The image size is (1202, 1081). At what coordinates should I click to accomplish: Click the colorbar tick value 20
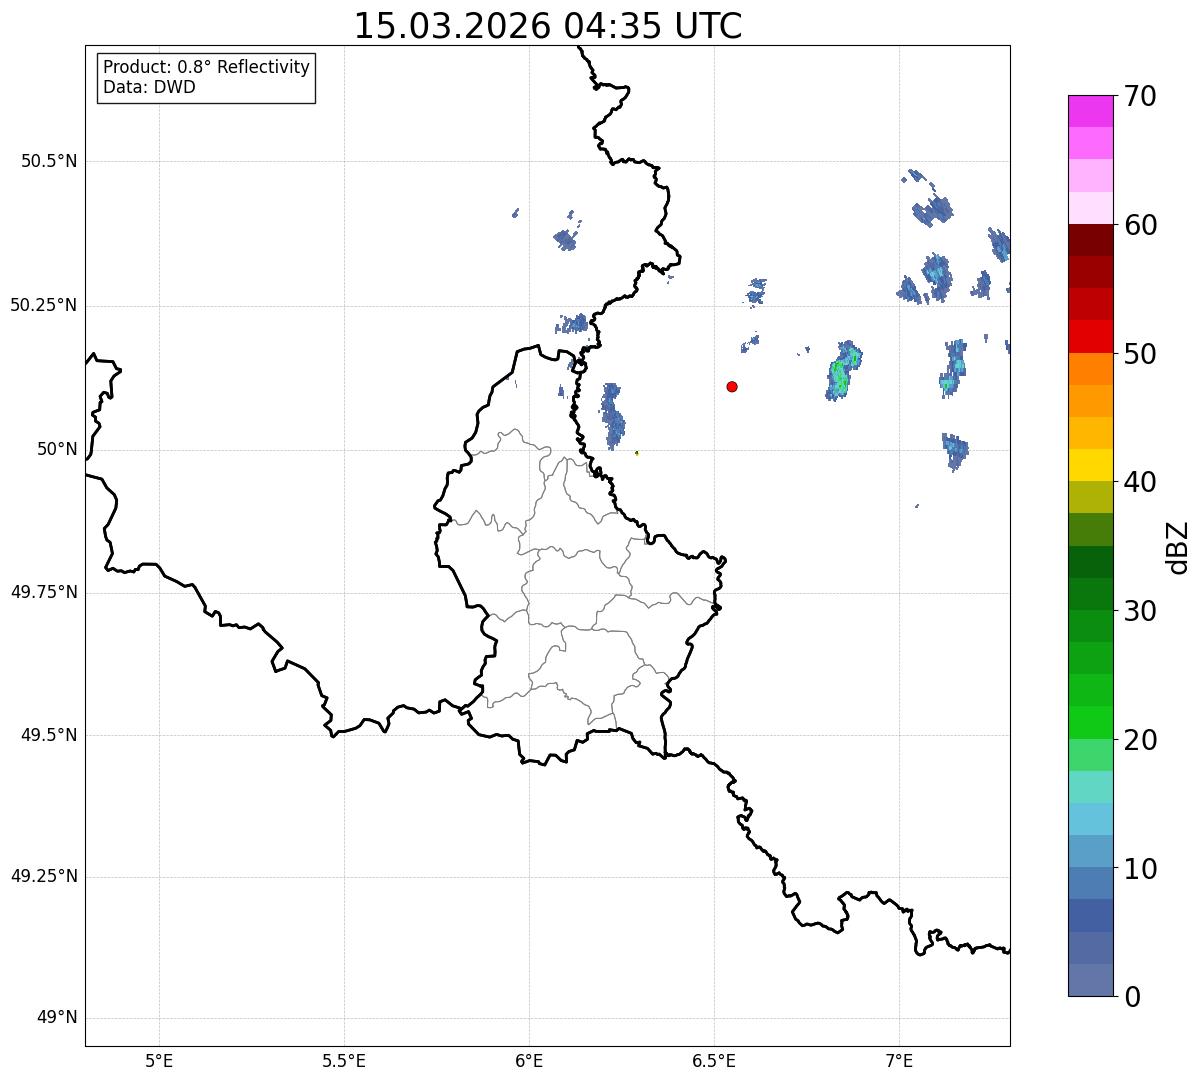[x=1140, y=740]
